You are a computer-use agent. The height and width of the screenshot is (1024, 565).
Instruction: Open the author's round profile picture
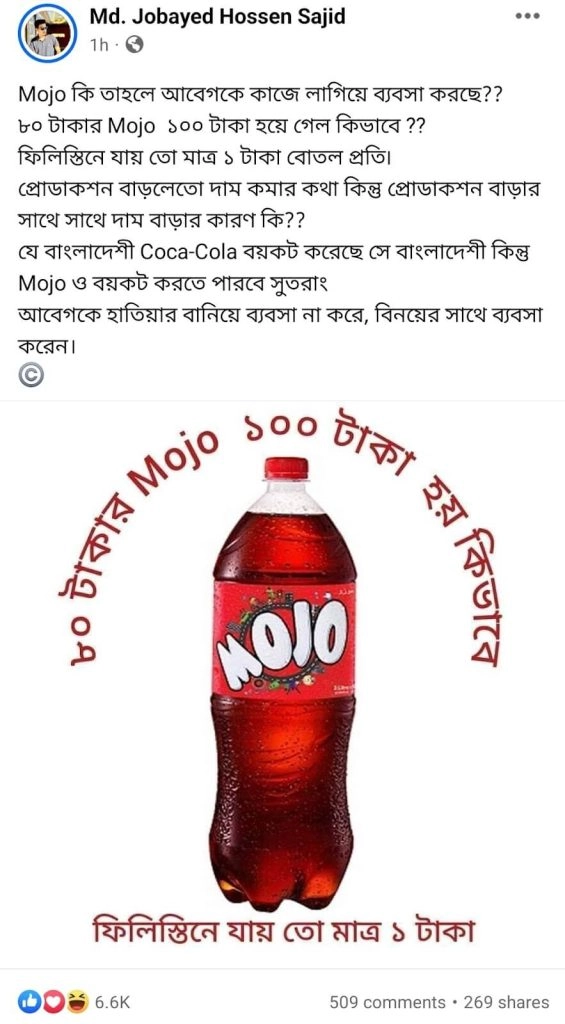(48, 33)
